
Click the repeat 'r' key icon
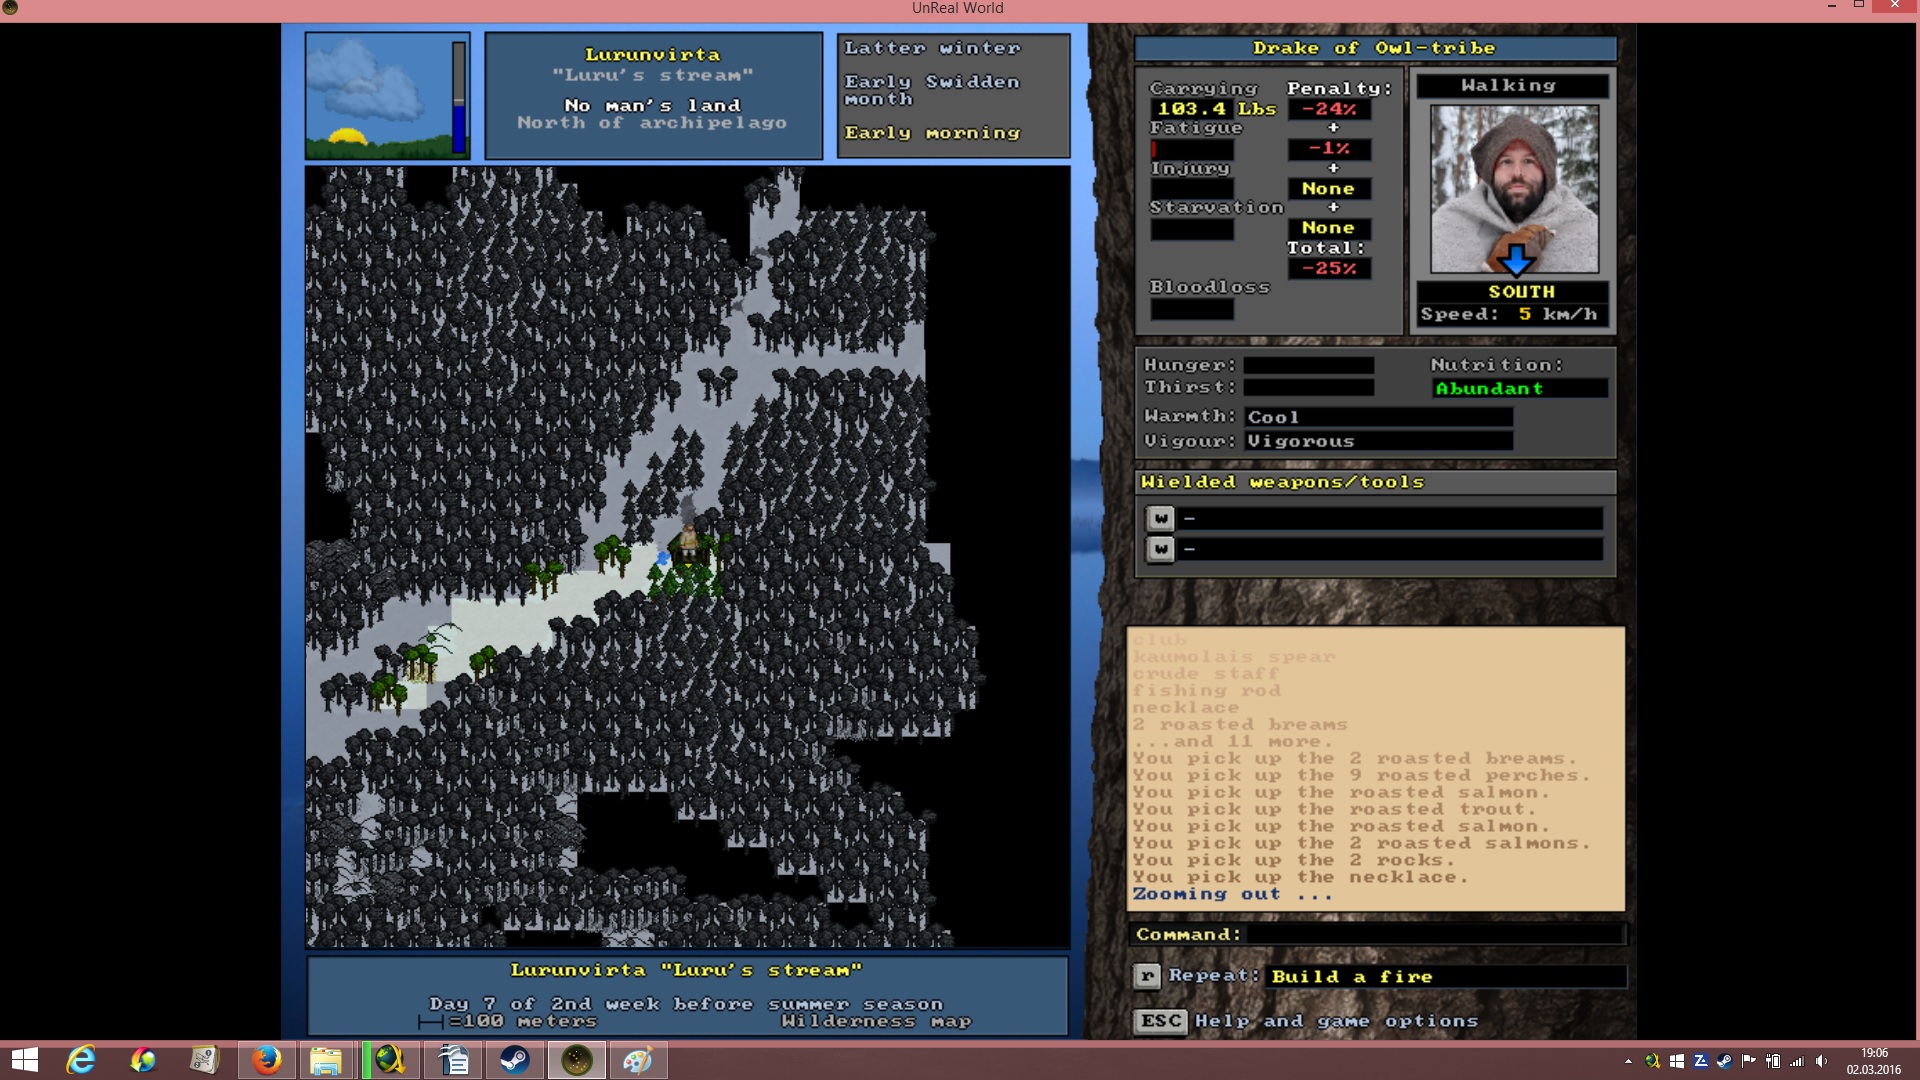1147,976
